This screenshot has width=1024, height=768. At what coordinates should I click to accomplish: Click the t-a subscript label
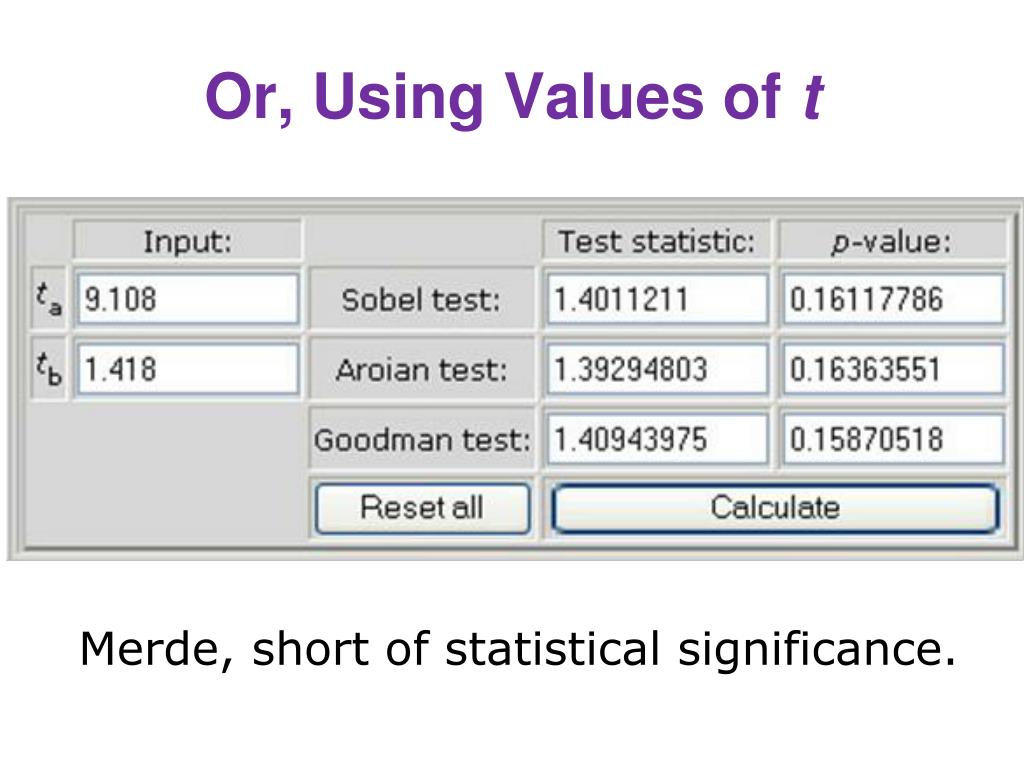pos(48,298)
